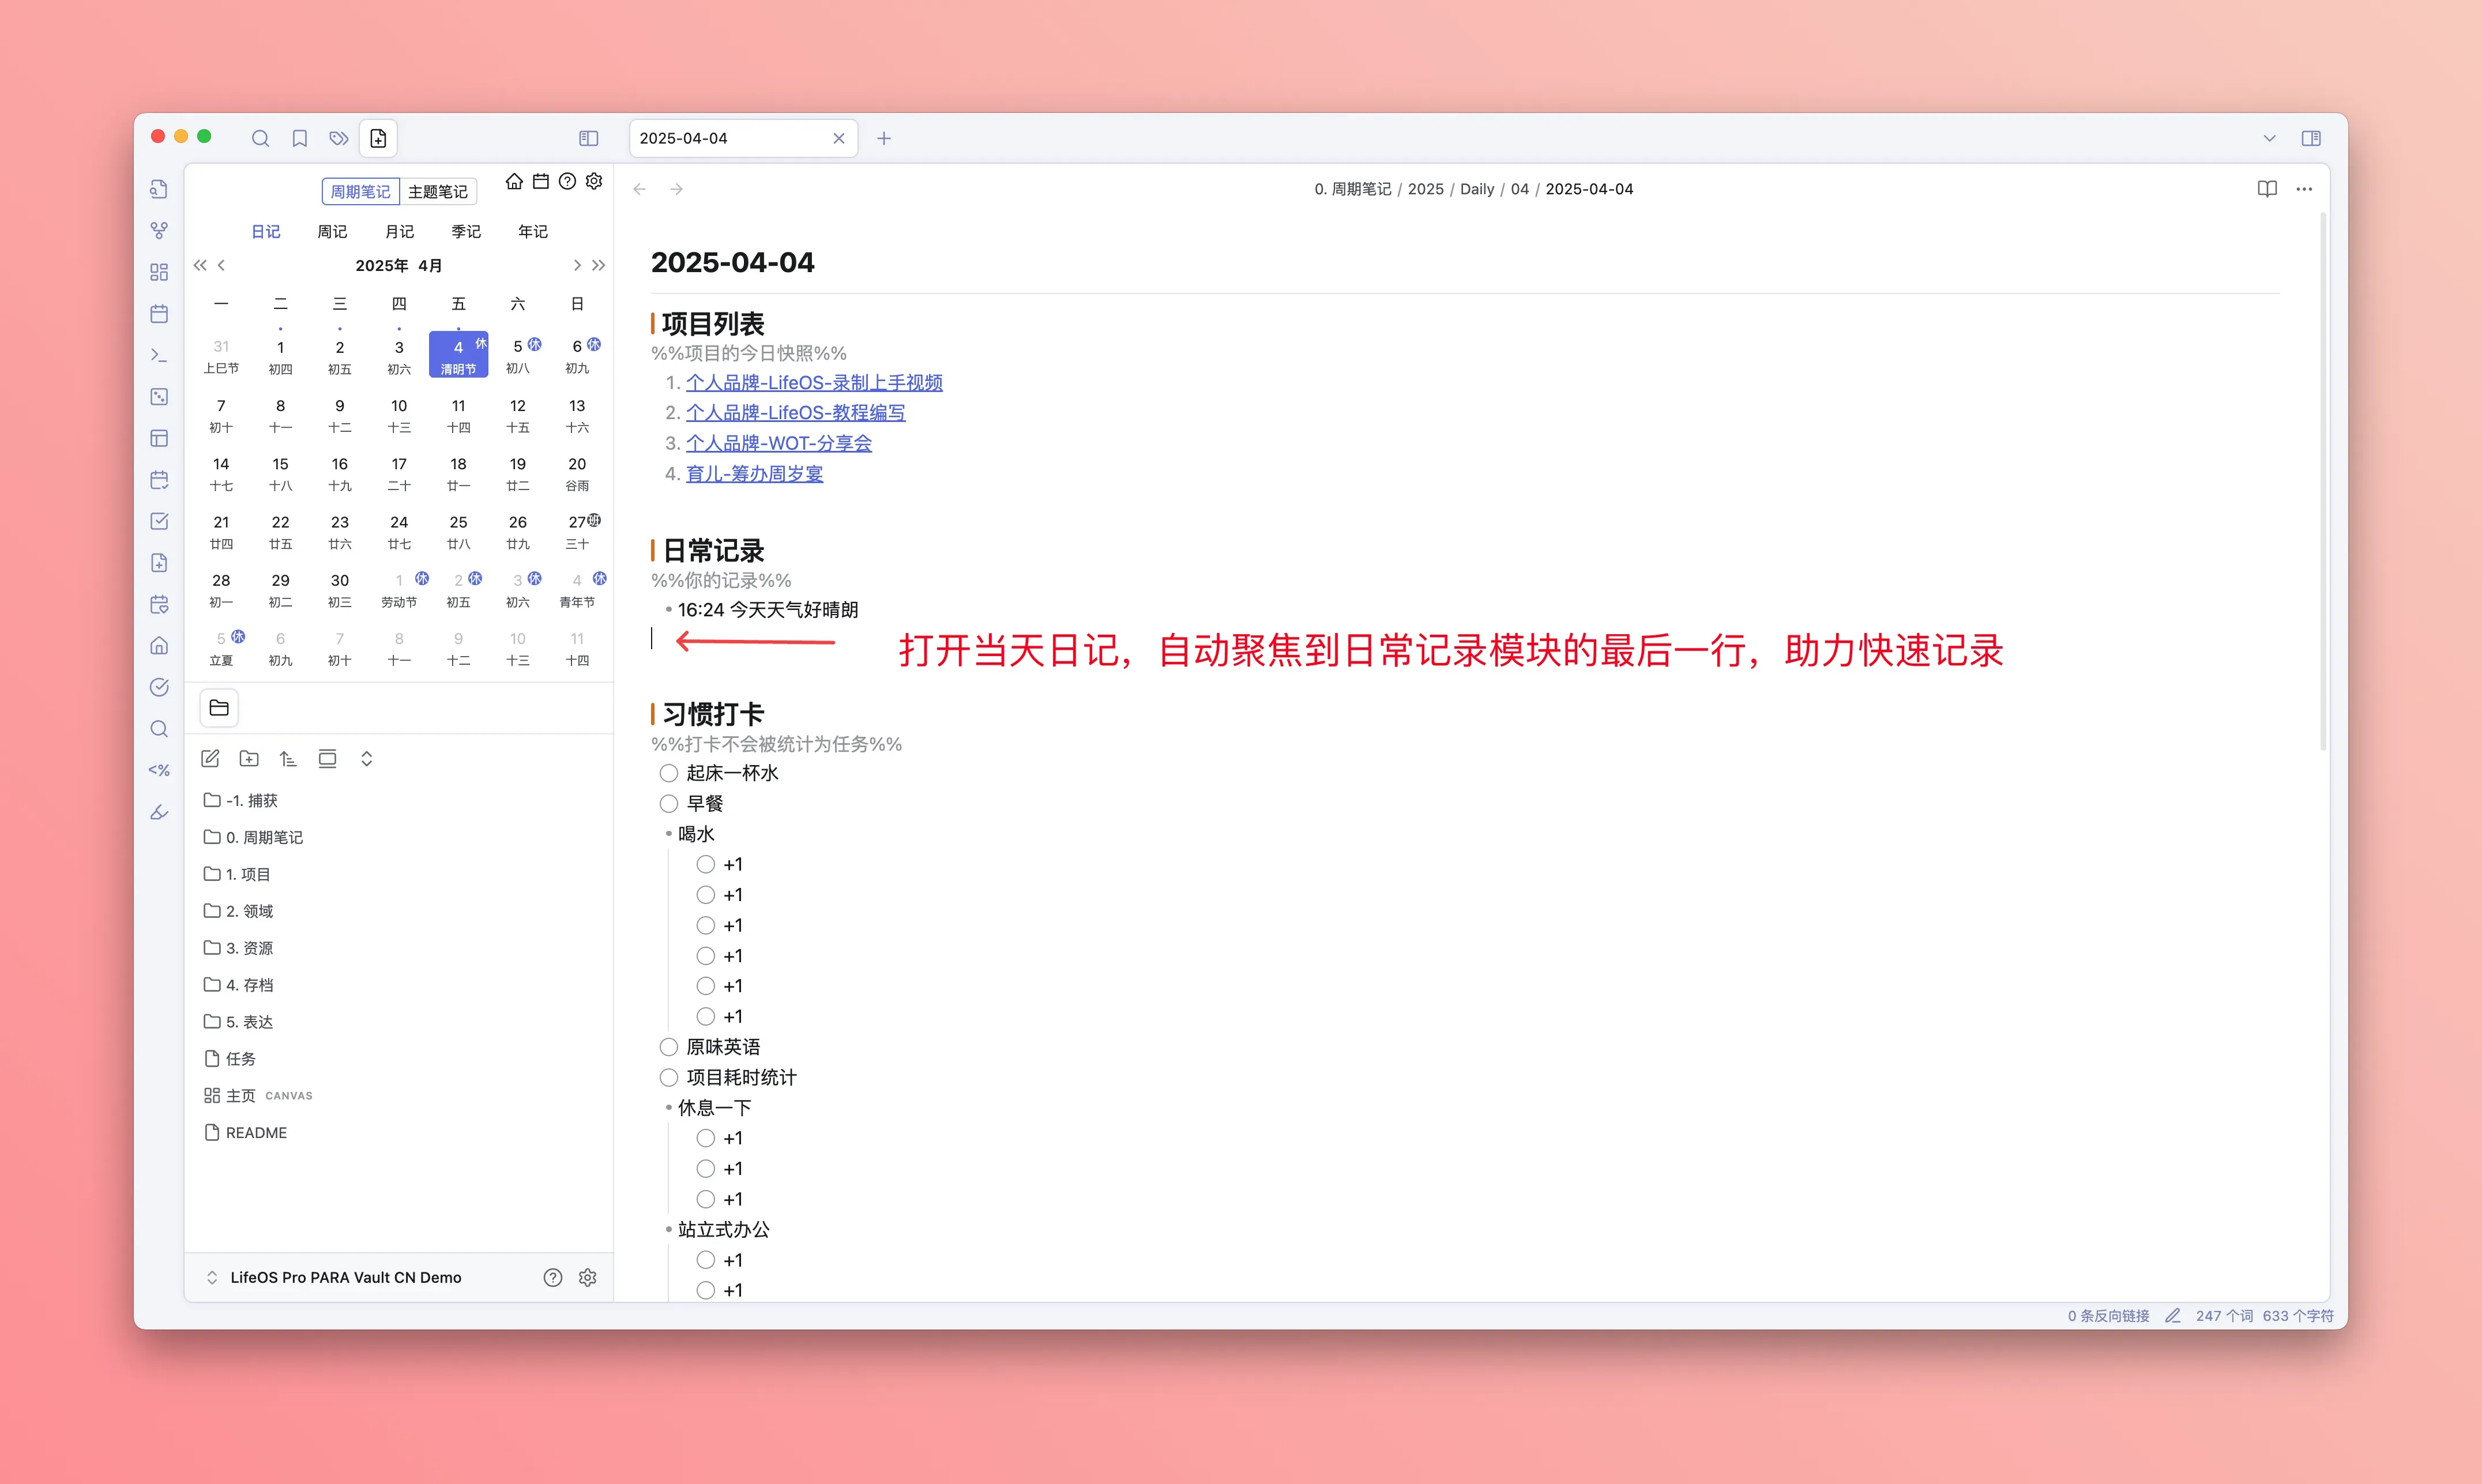Open the canvas ribbon icon in sidebar
The width and height of the screenshot is (2482, 1484).
[x=159, y=273]
